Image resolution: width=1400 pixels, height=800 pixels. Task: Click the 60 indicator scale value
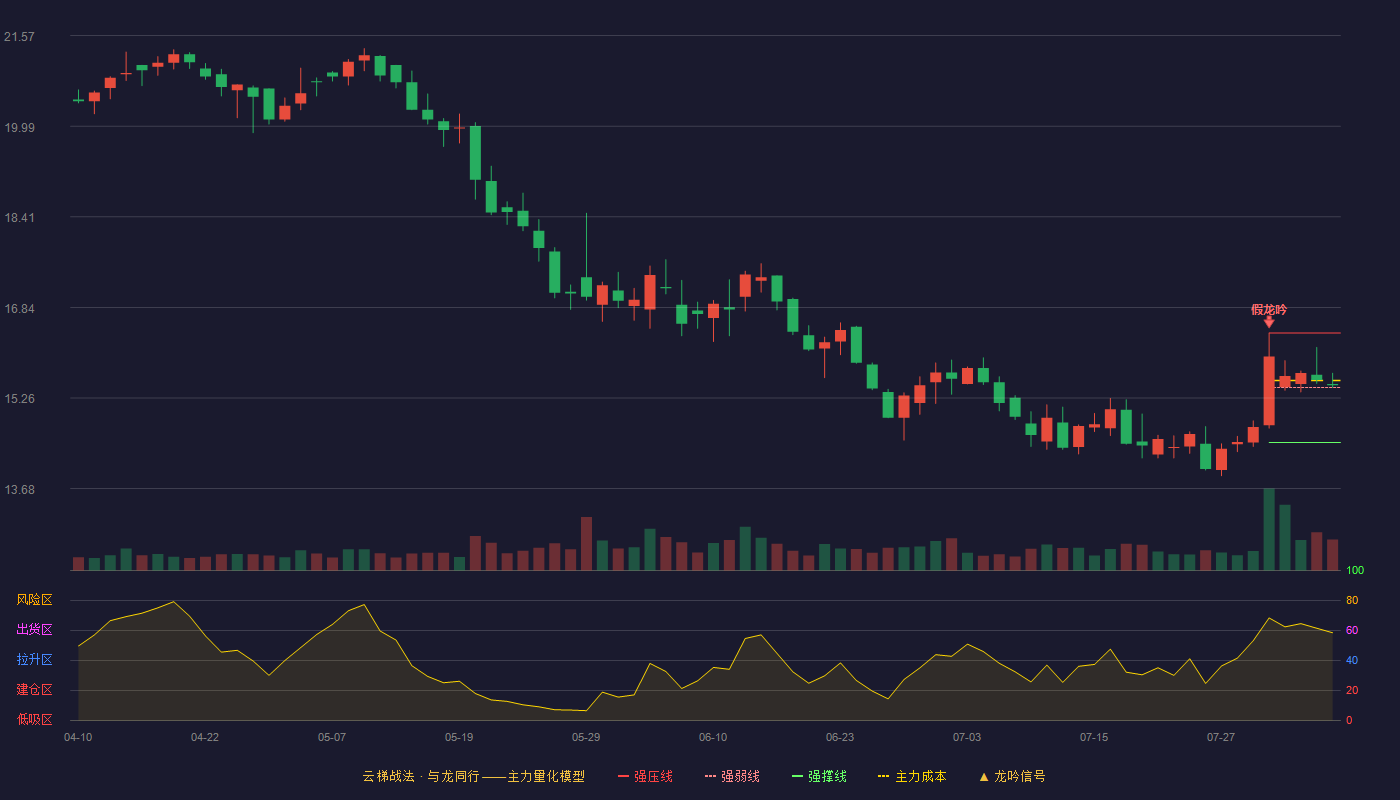[1352, 630]
